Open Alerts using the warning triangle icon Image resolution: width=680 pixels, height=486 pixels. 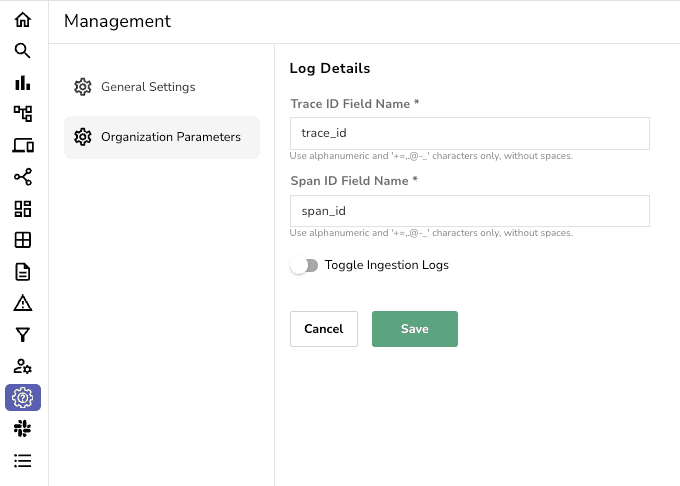pyautogui.click(x=23, y=303)
